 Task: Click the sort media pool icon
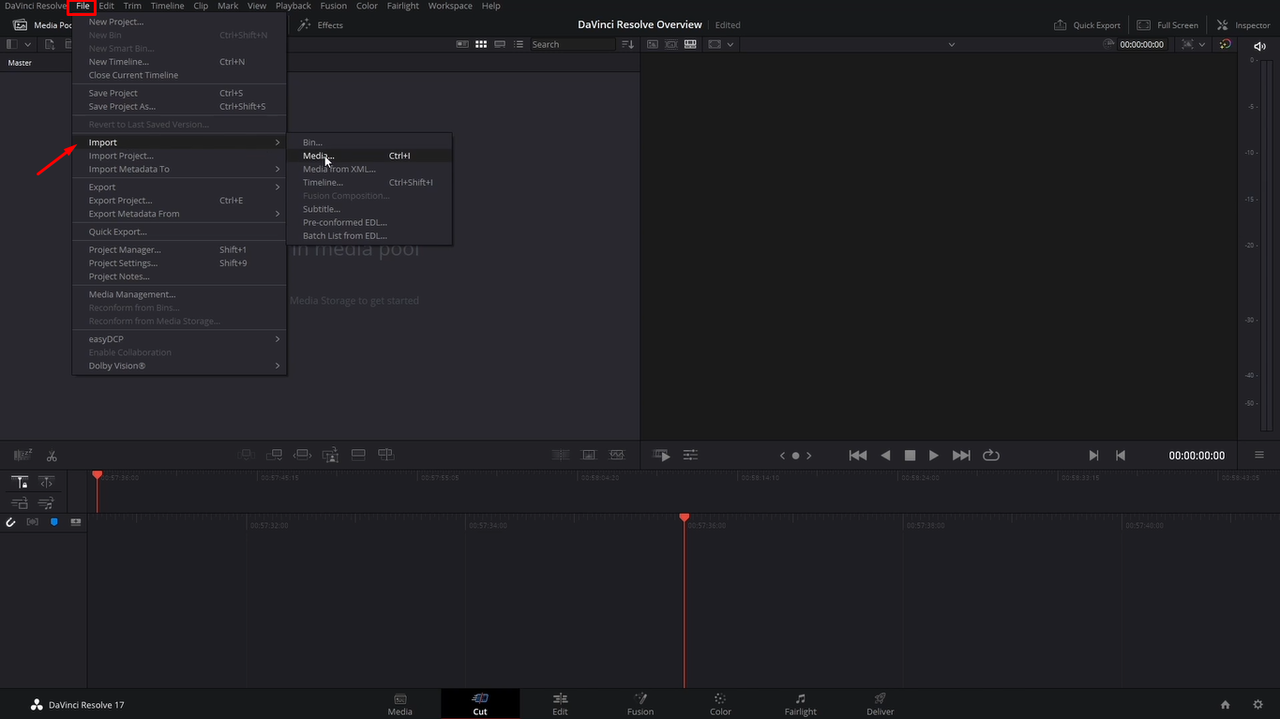click(x=627, y=44)
